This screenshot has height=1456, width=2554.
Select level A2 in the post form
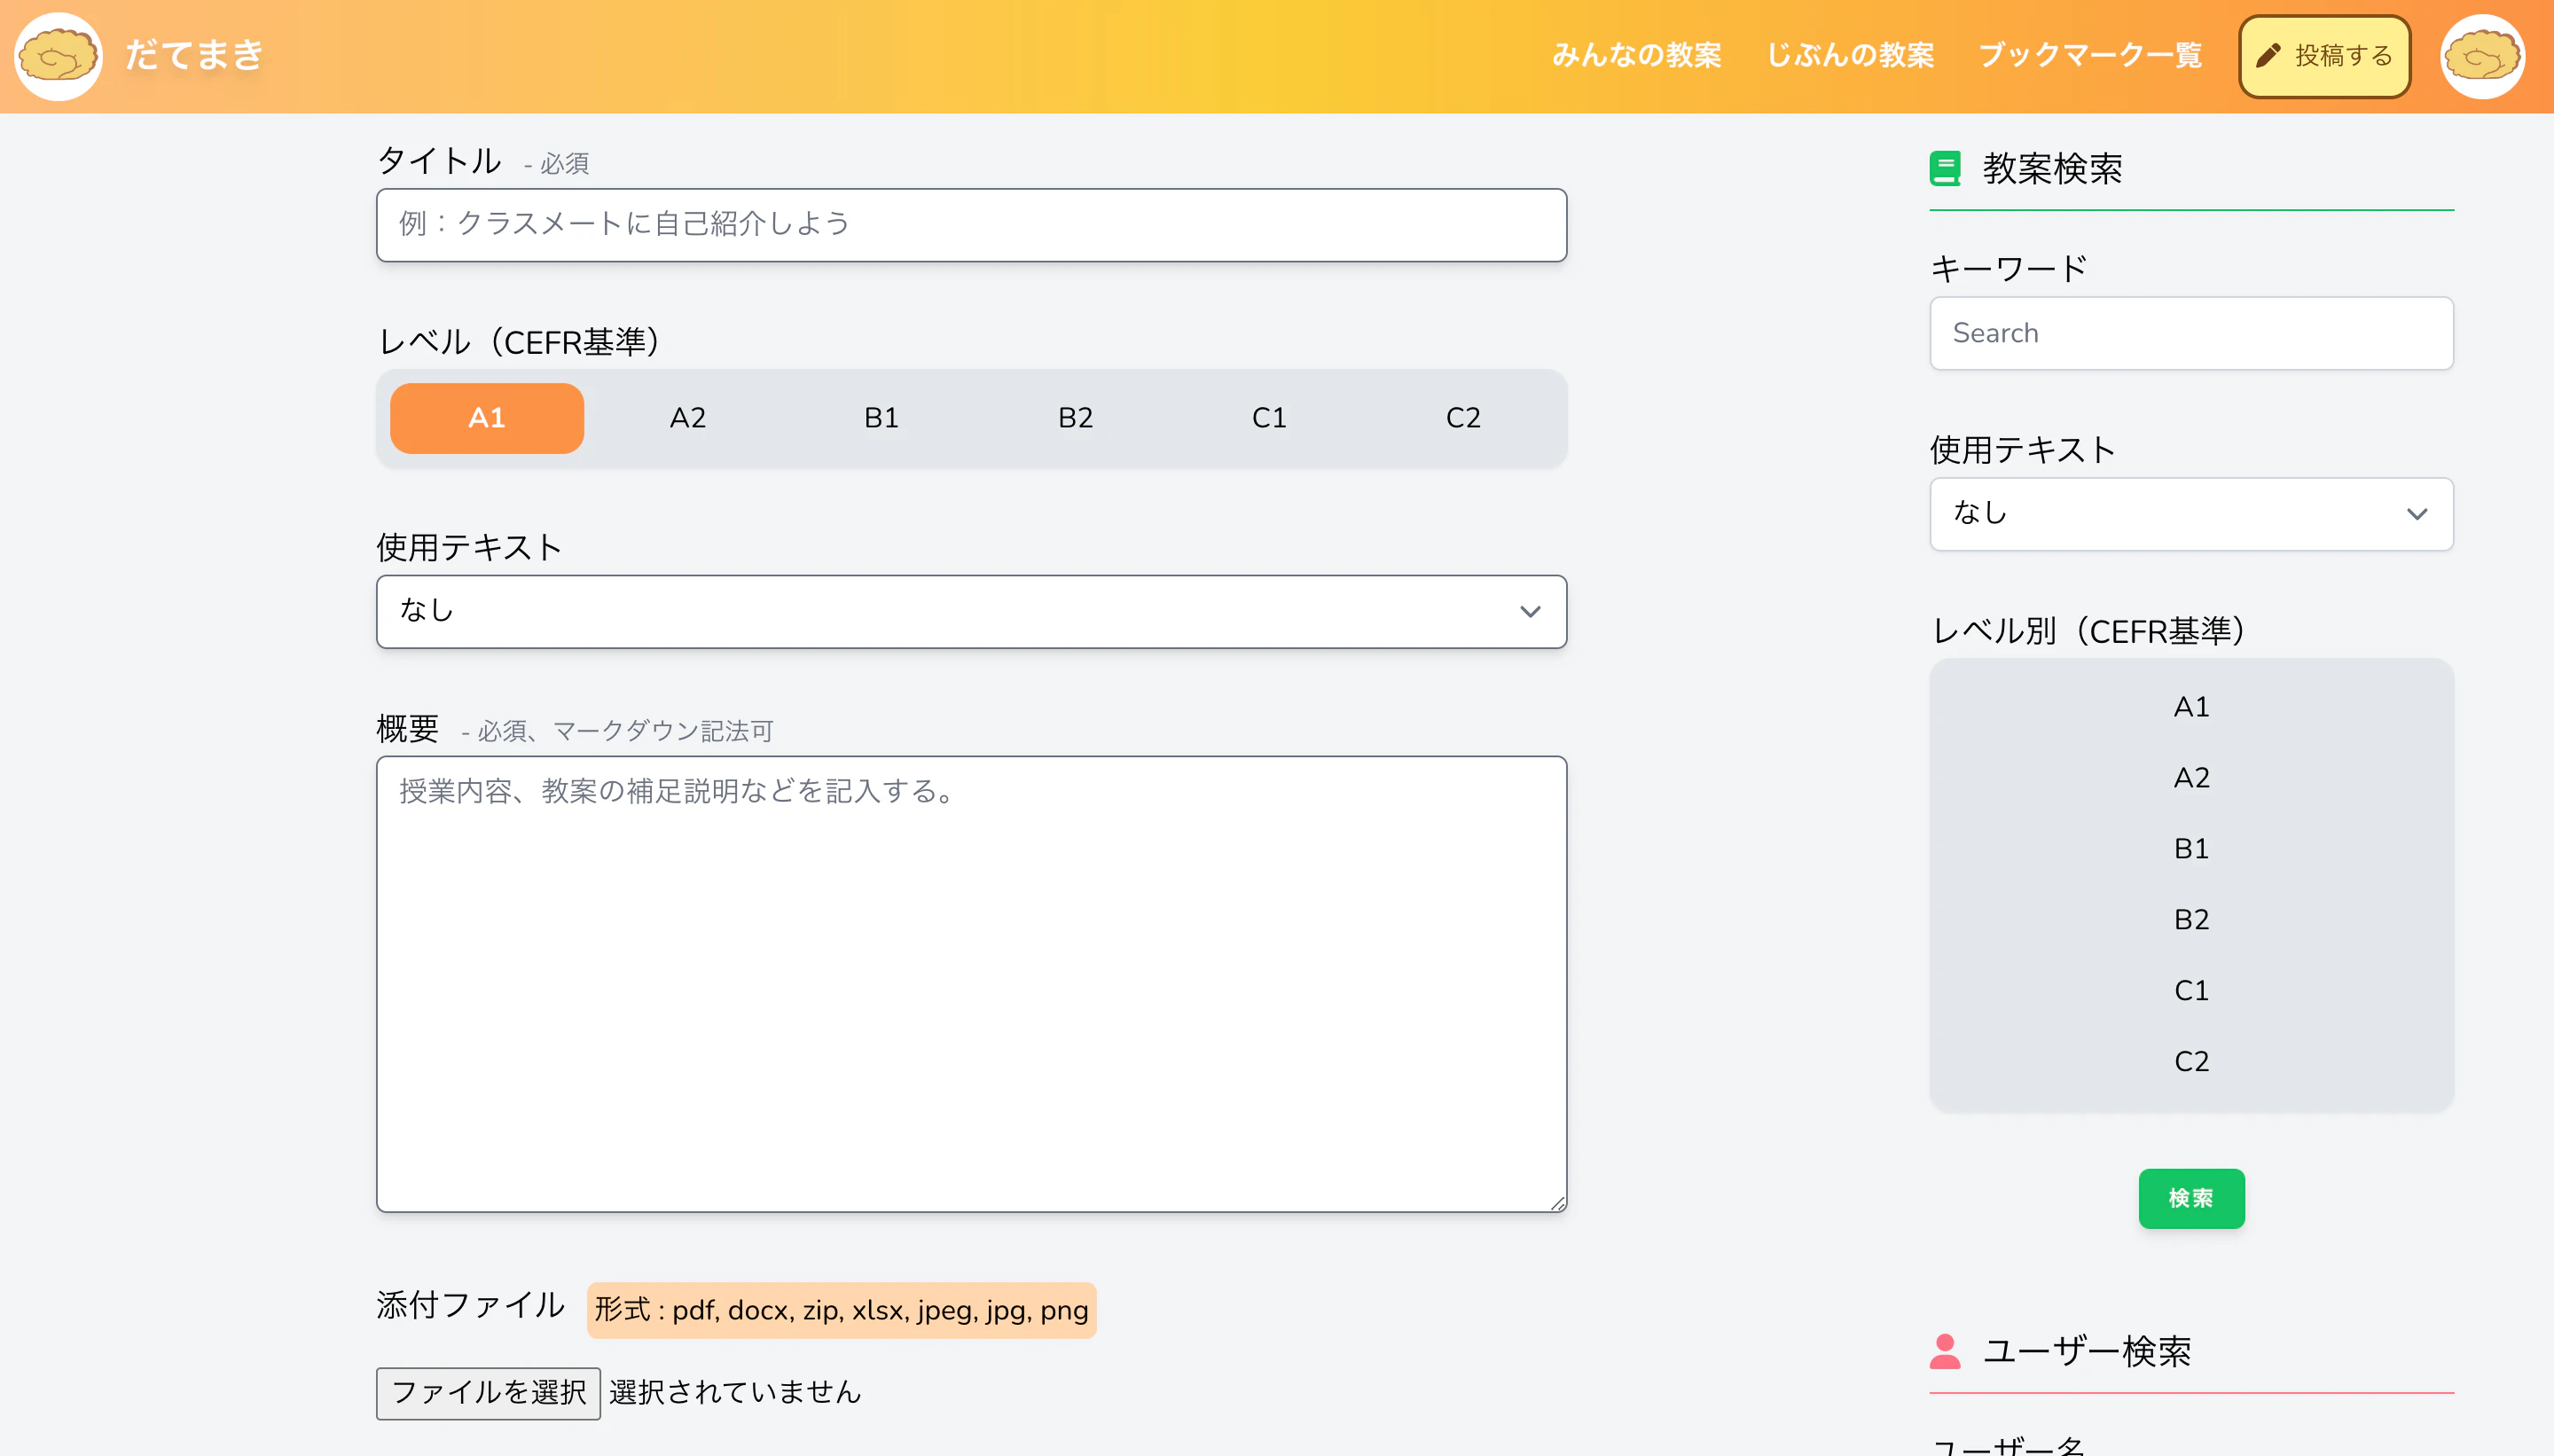click(687, 418)
